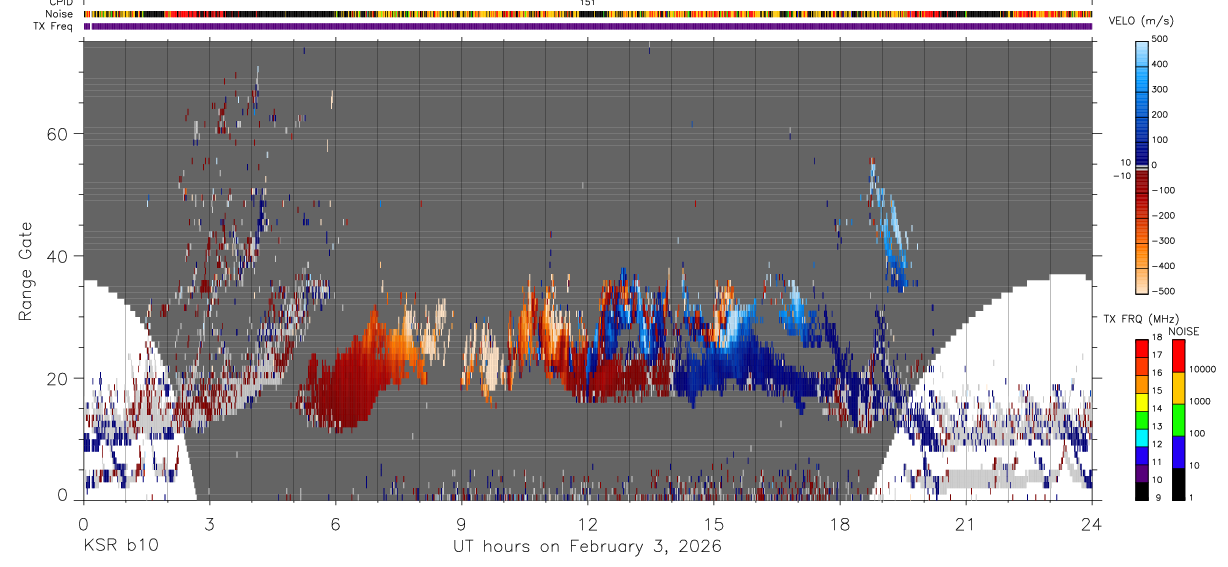The image size is (1228, 567).
Task: Click 'UT hours on February 3, 2026' axis title
Action: click(x=588, y=547)
